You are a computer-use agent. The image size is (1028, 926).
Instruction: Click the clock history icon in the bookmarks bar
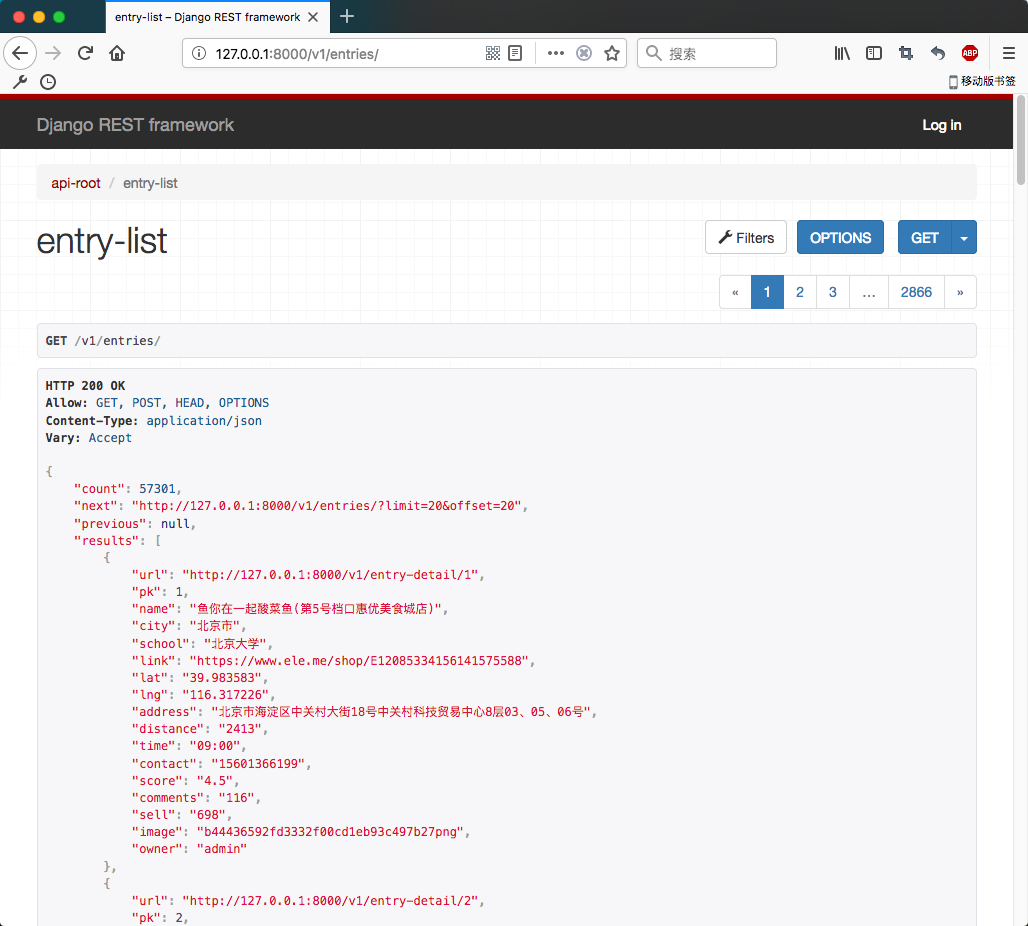pyautogui.click(x=48, y=82)
